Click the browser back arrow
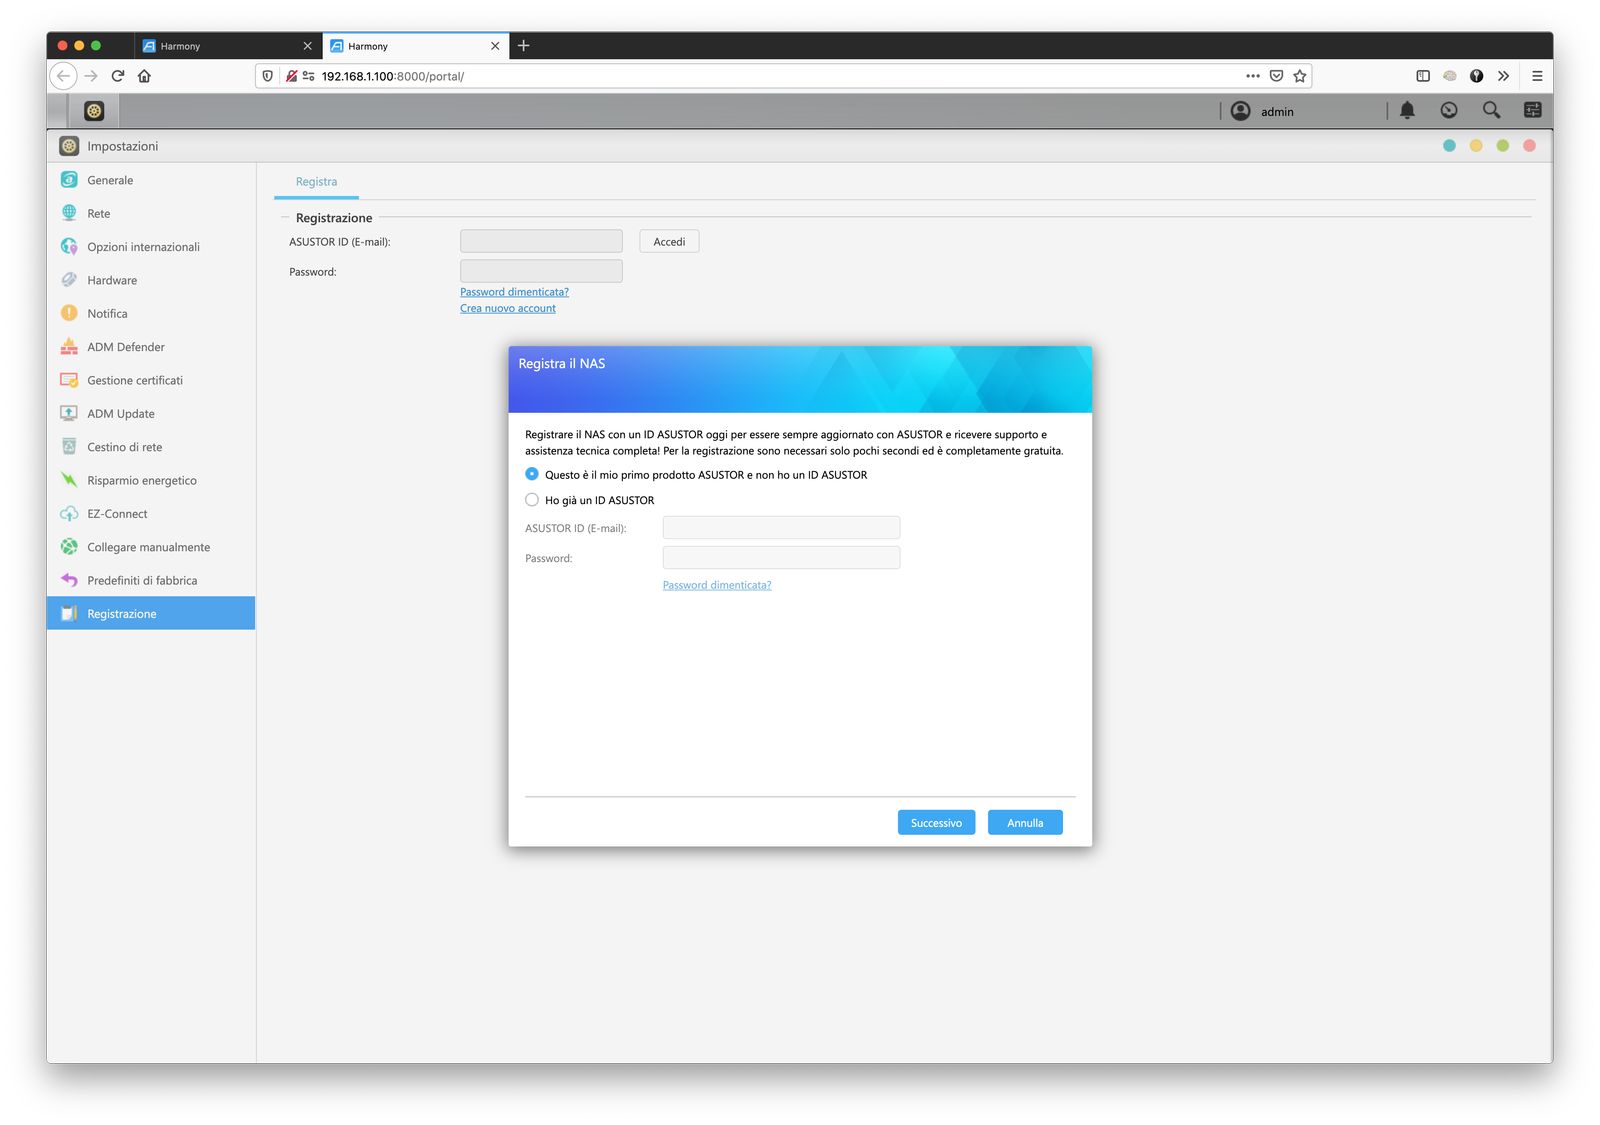 tap(63, 76)
